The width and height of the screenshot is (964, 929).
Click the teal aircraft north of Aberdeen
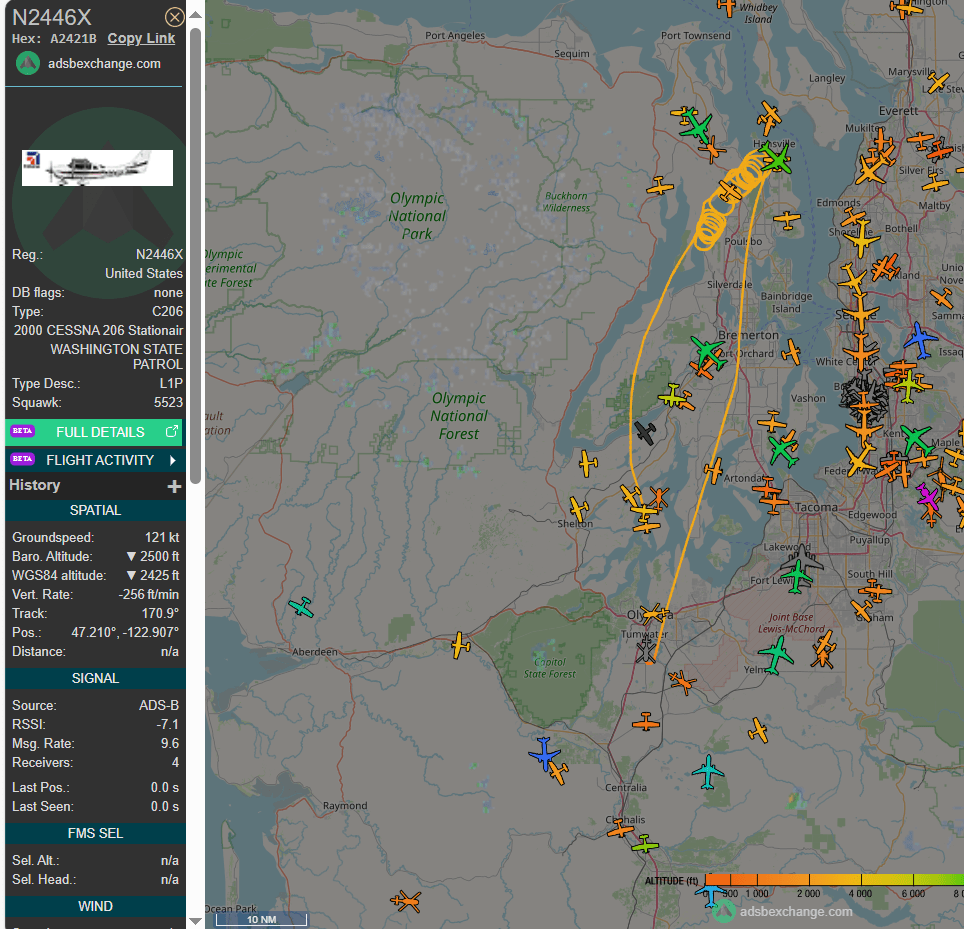(300, 607)
